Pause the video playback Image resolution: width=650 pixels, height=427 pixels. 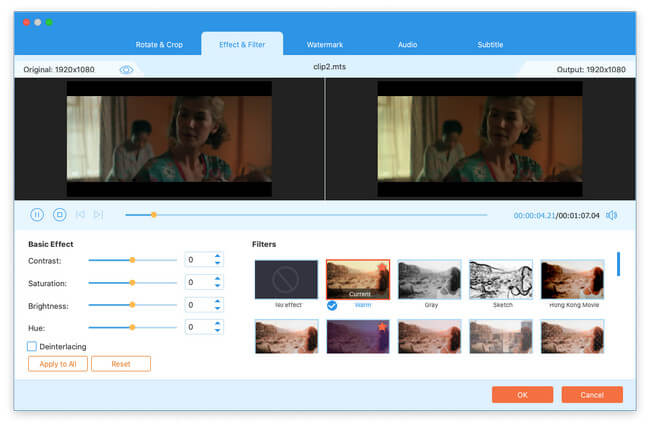tap(37, 214)
